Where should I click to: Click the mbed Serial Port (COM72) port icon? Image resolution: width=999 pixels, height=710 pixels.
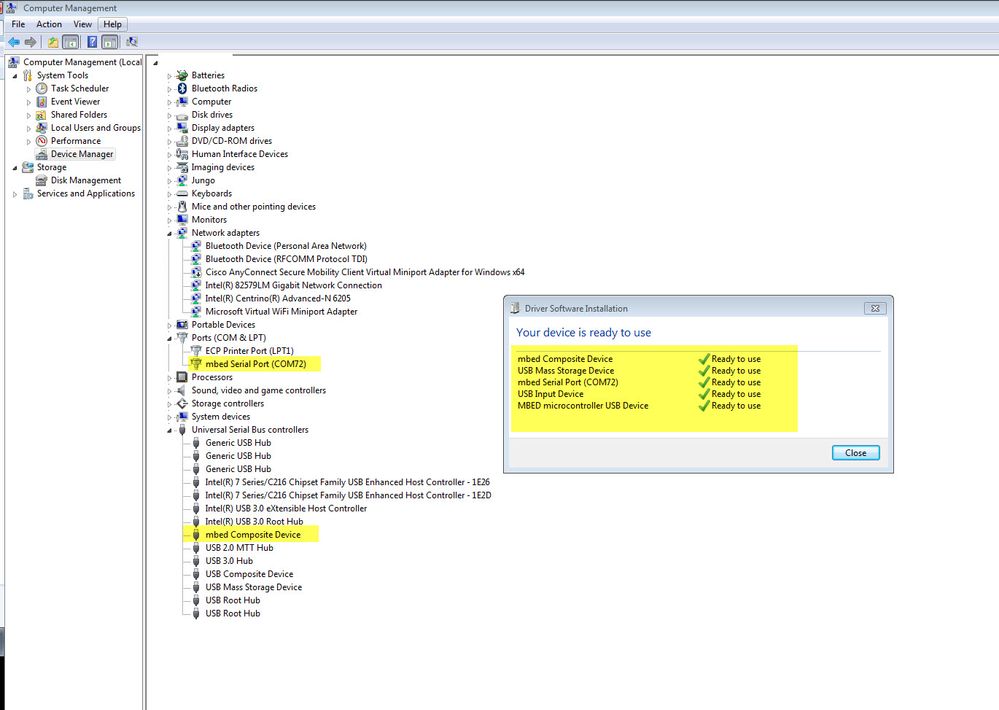(196, 364)
